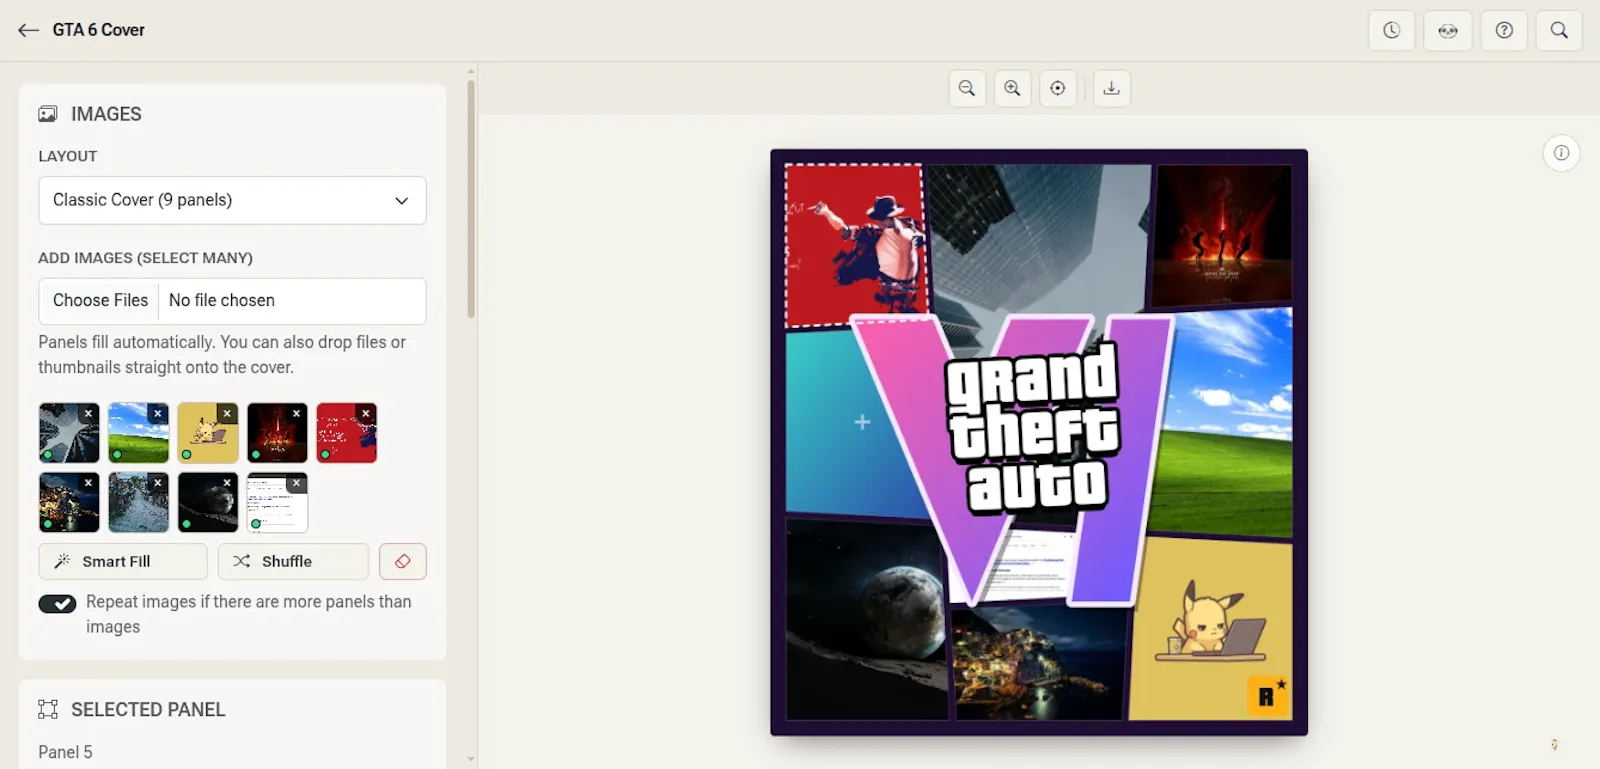
Task: Open search with the magnifier icon
Action: [x=1559, y=30]
